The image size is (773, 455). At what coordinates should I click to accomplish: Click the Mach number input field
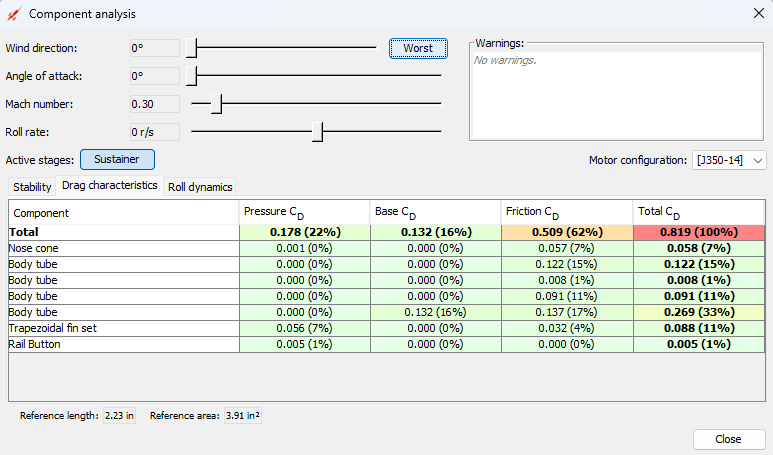pos(155,104)
